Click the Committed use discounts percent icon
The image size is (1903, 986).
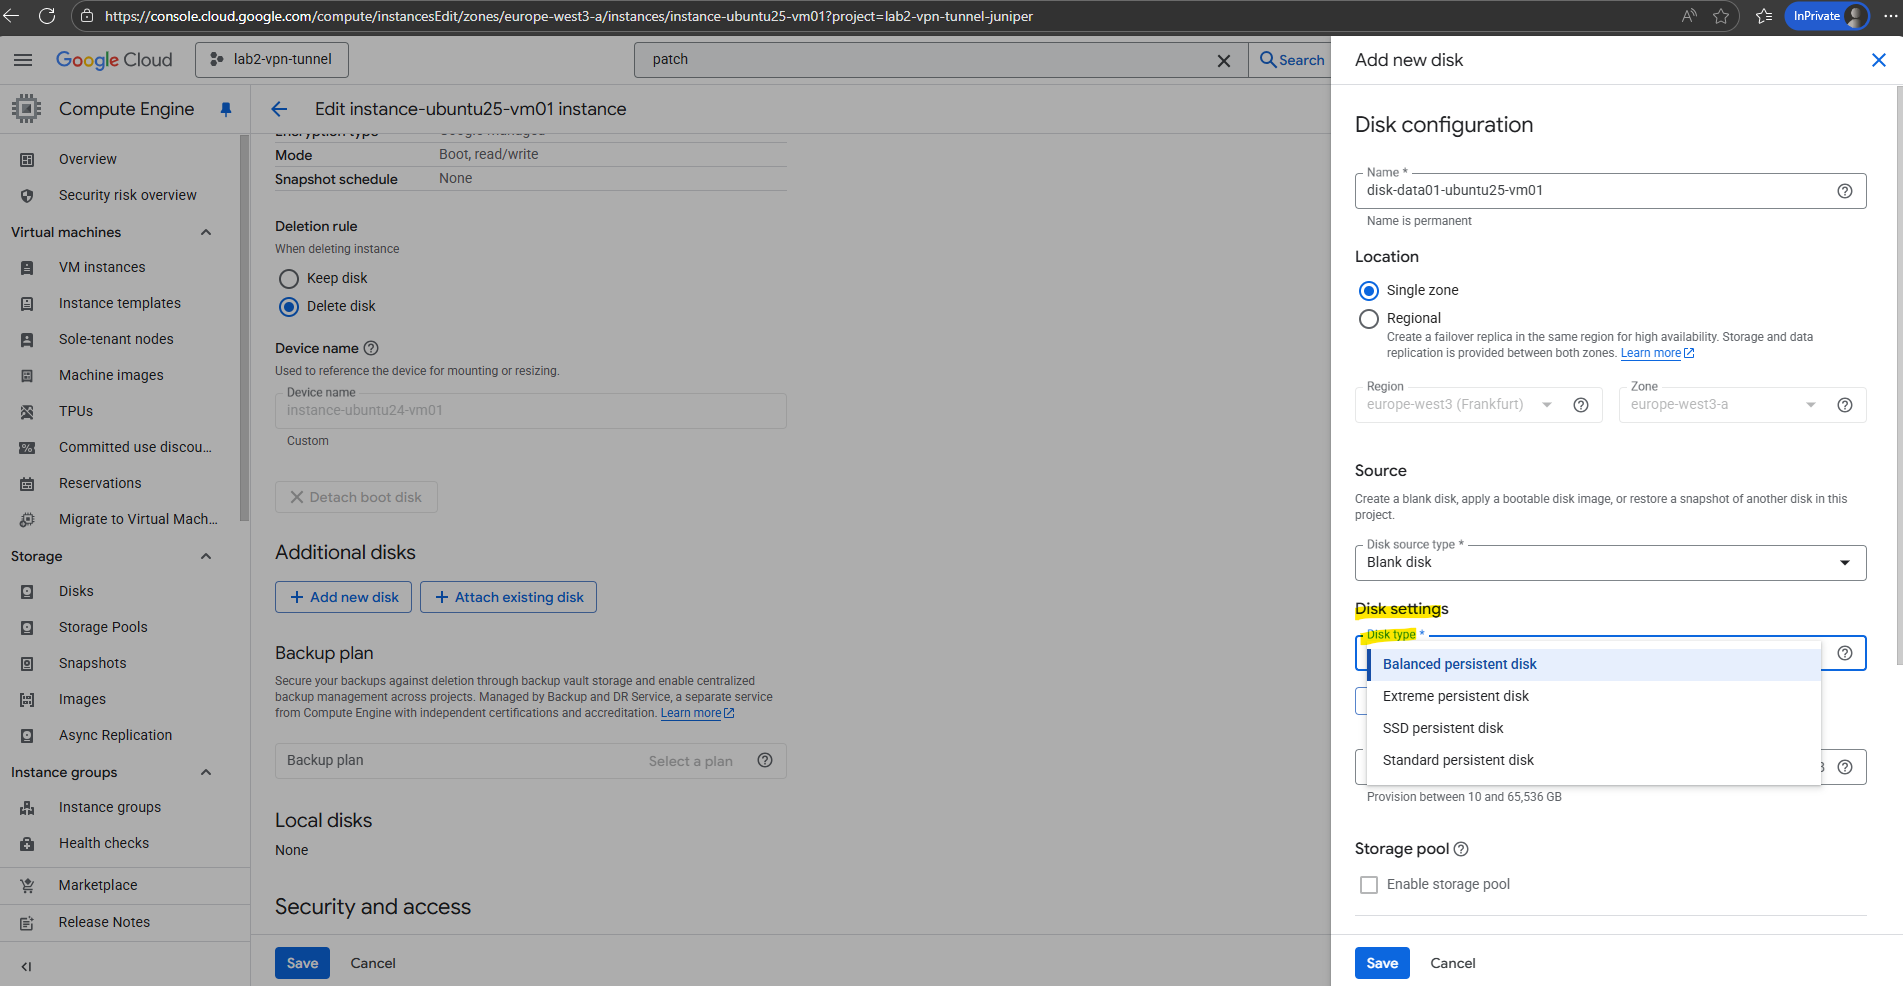pyautogui.click(x=27, y=447)
